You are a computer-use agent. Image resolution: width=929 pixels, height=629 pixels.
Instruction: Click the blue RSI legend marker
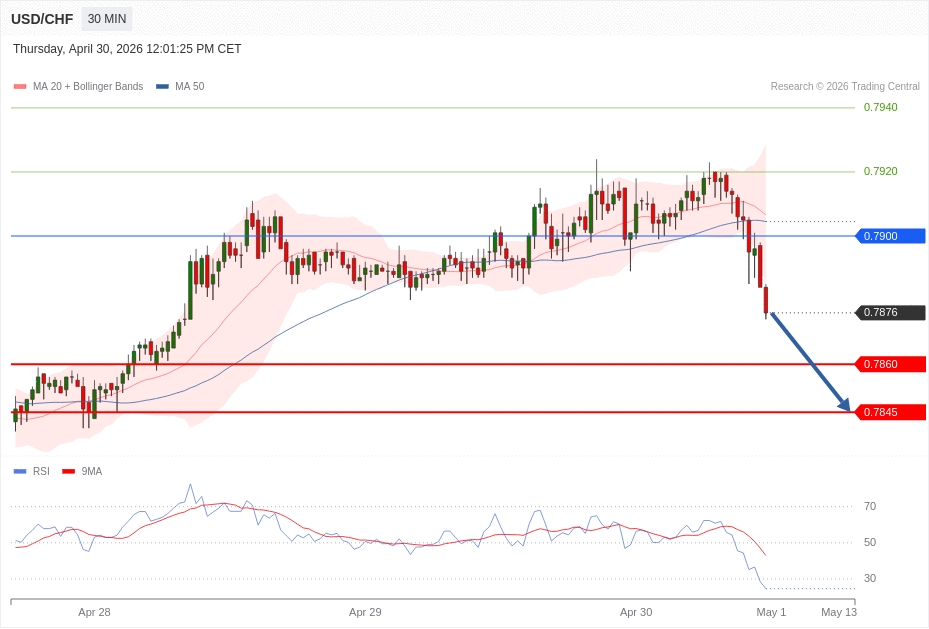[x=20, y=471]
